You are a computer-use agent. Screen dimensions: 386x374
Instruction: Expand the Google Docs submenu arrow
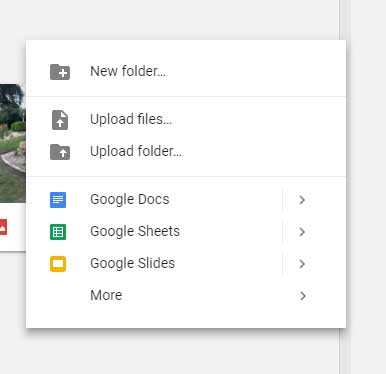[x=302, y=200]
